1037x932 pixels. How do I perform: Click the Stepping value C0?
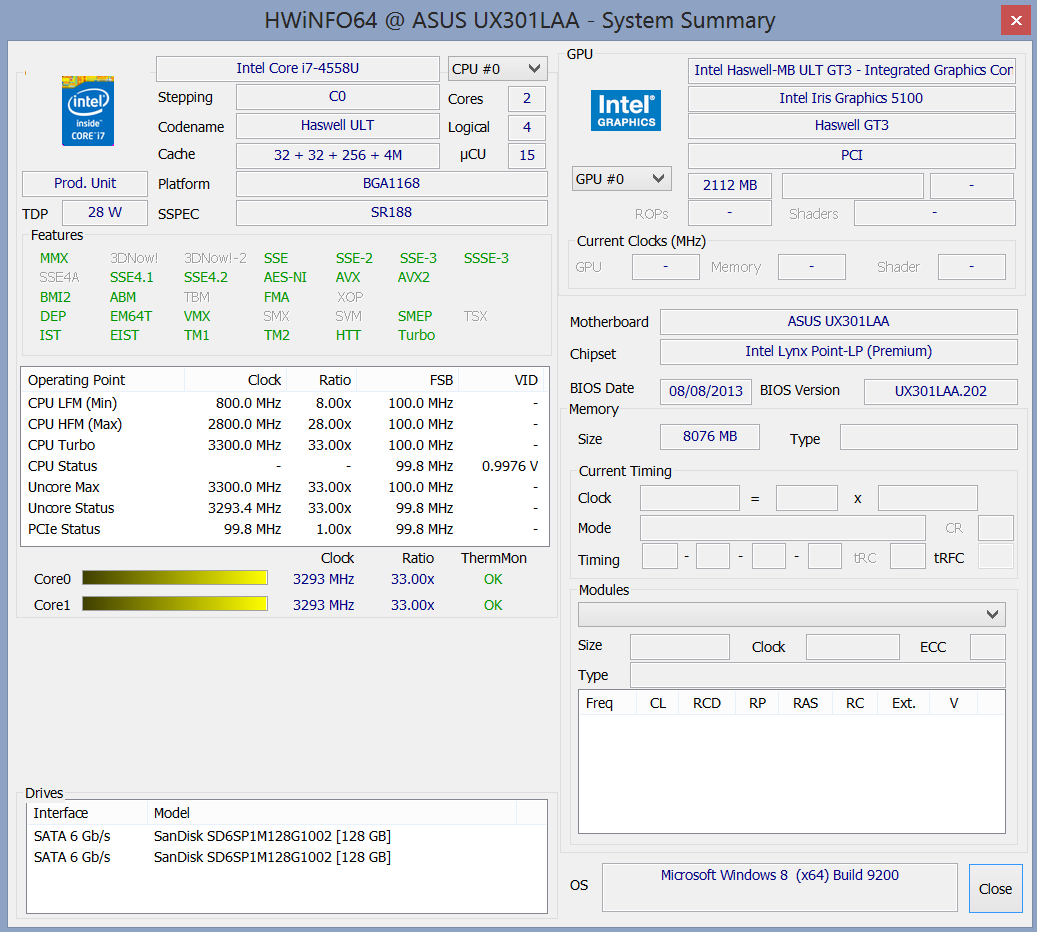coord(337,97)
